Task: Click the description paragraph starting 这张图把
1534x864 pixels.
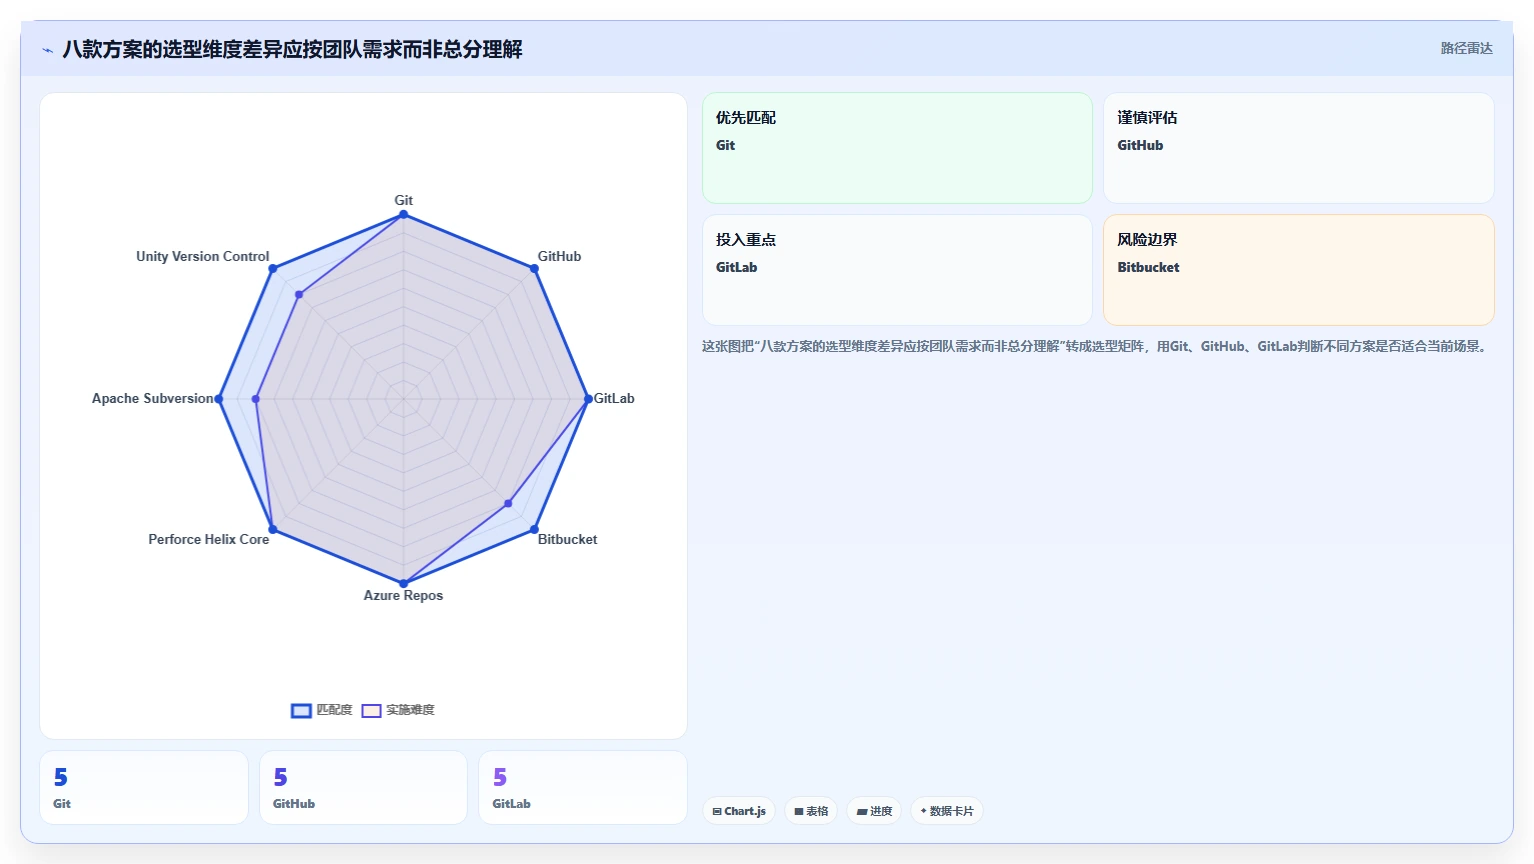Action: point(1096,346)
